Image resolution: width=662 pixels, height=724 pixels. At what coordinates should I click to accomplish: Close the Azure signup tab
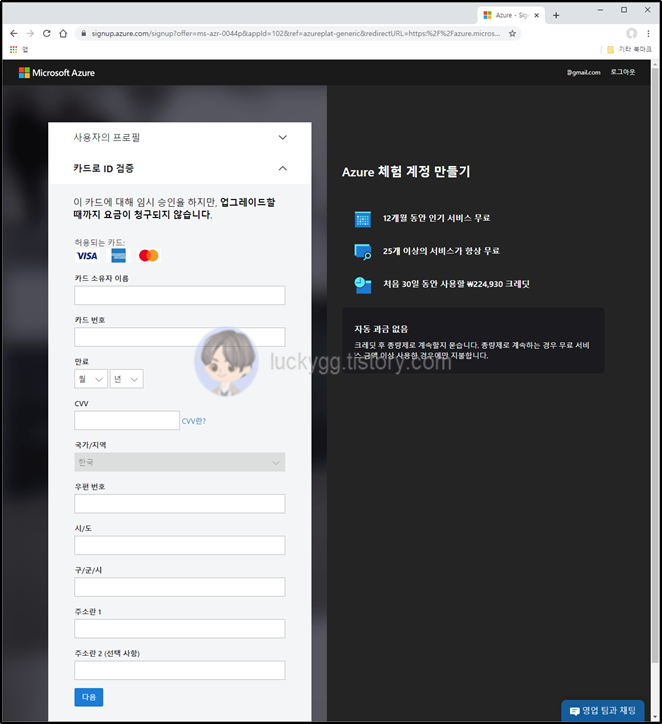point(536,15)
